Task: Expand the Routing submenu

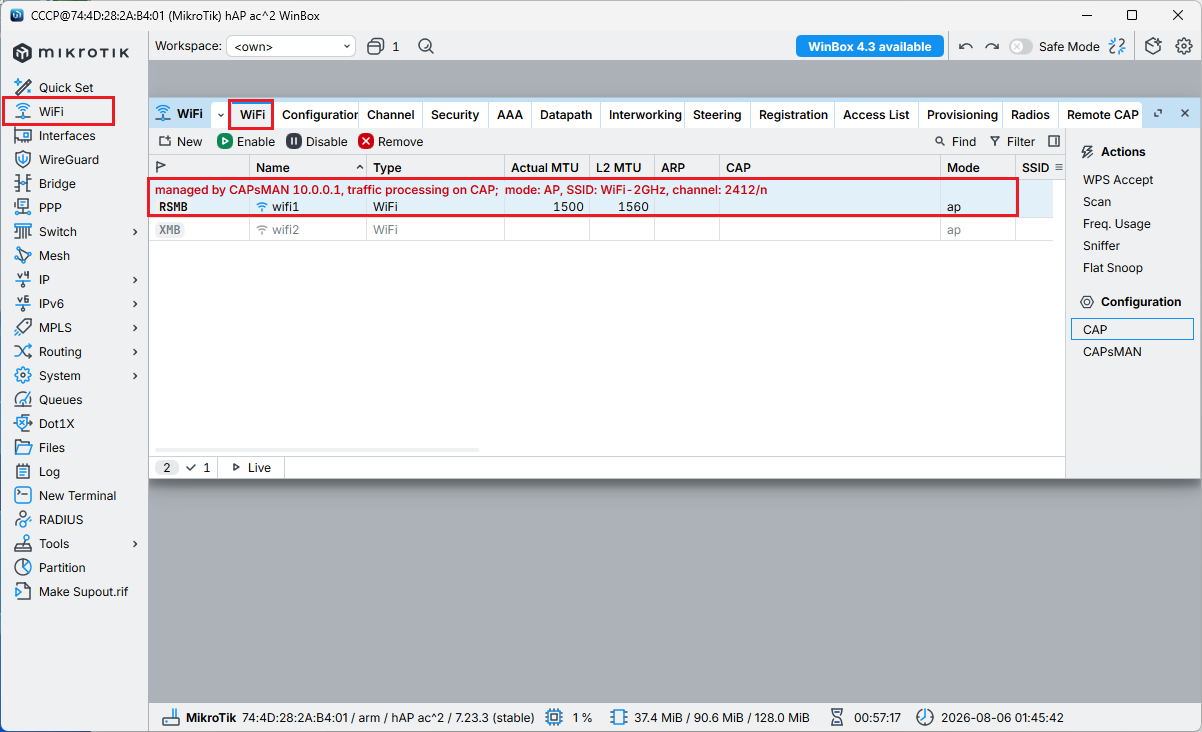Action: coord(135,352)
